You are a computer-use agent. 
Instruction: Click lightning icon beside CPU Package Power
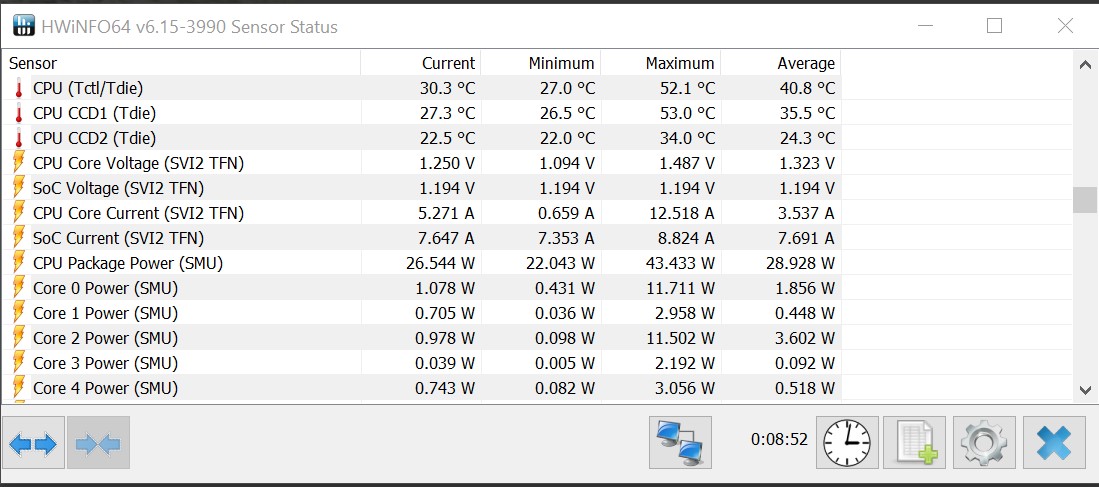[19, 263]
